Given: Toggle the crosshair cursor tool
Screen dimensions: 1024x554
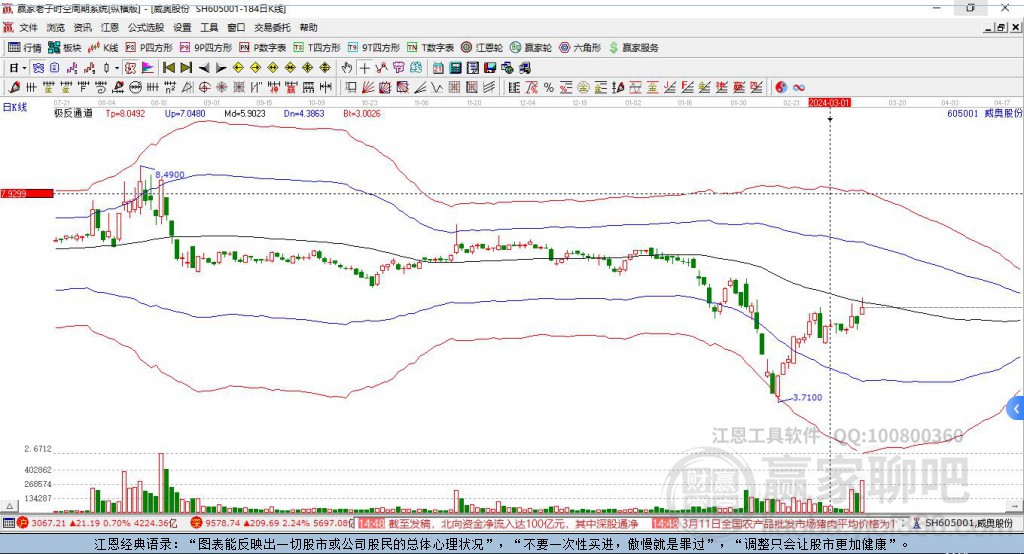Looking at the screenshot, I should click(x=364, y=68).
